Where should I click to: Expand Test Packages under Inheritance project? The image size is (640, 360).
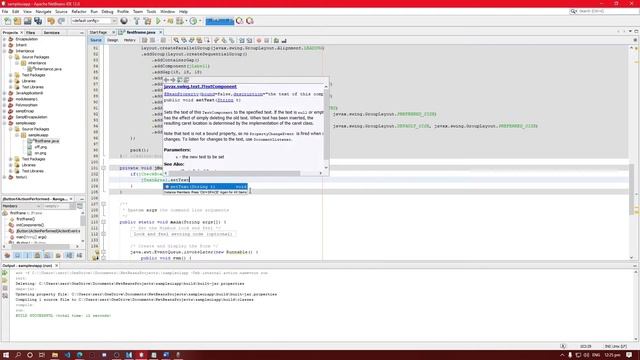click(11, 75)
